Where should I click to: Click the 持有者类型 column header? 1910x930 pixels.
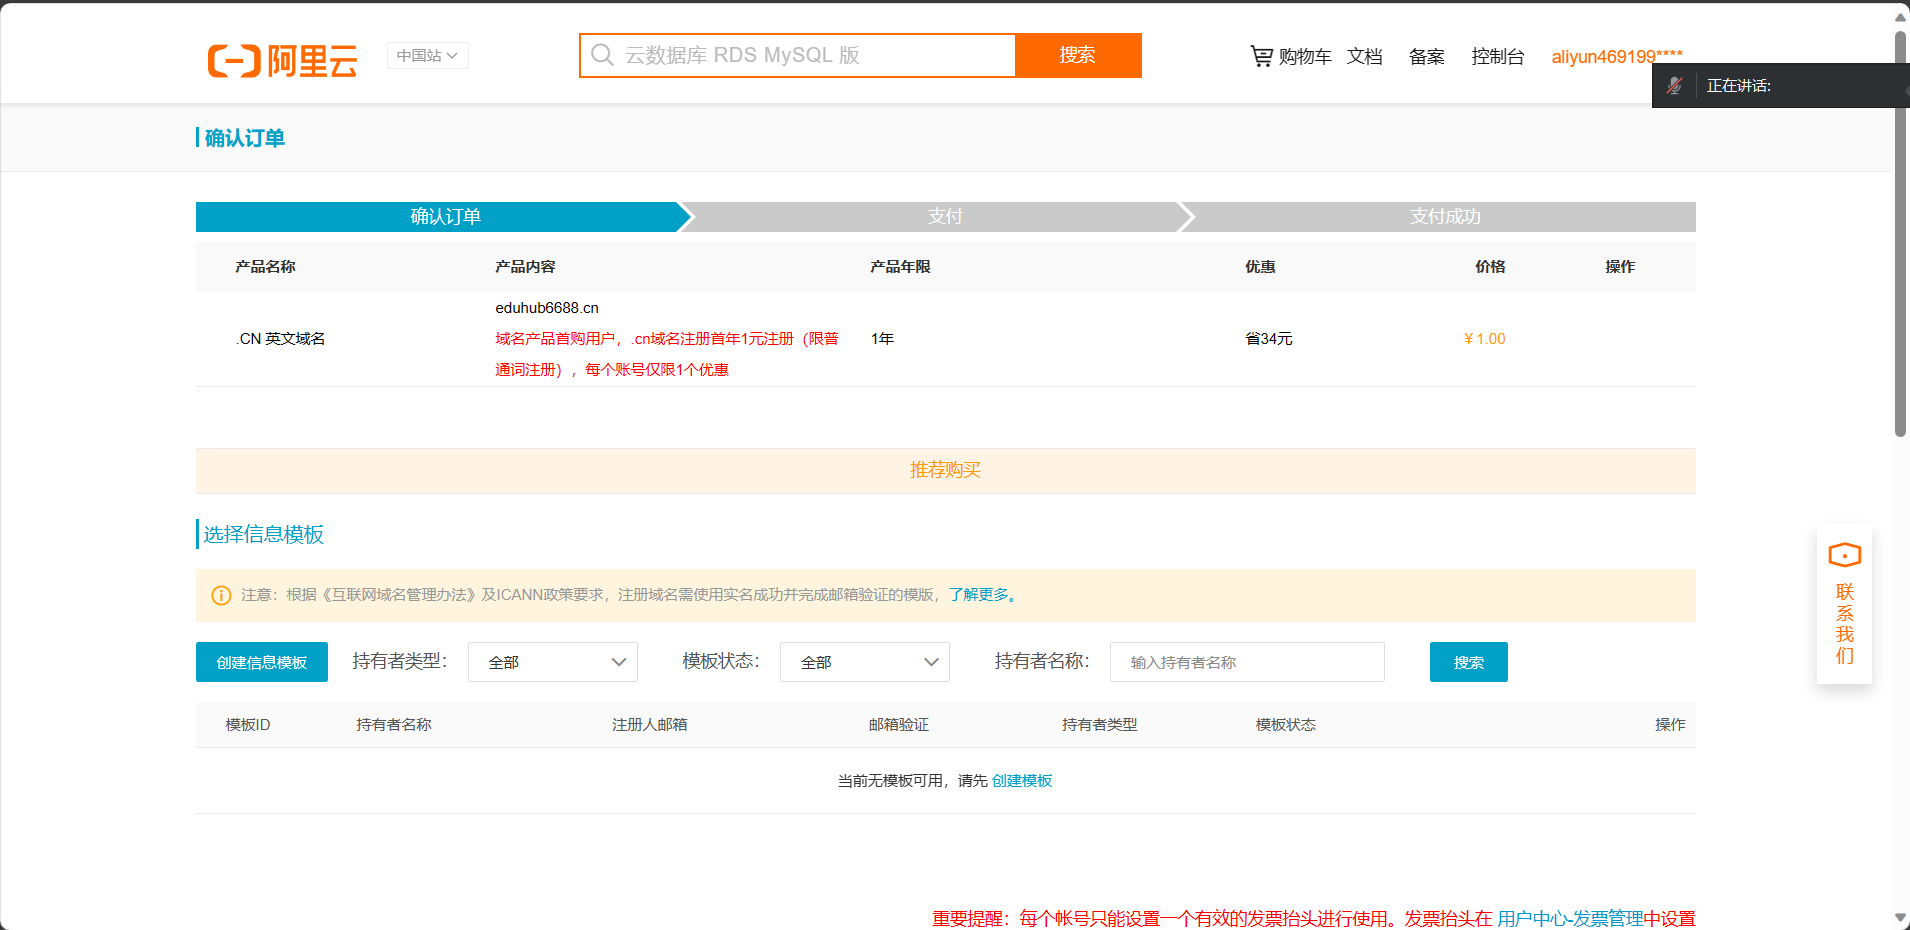pyautogui.click(x=1100, y=725)
